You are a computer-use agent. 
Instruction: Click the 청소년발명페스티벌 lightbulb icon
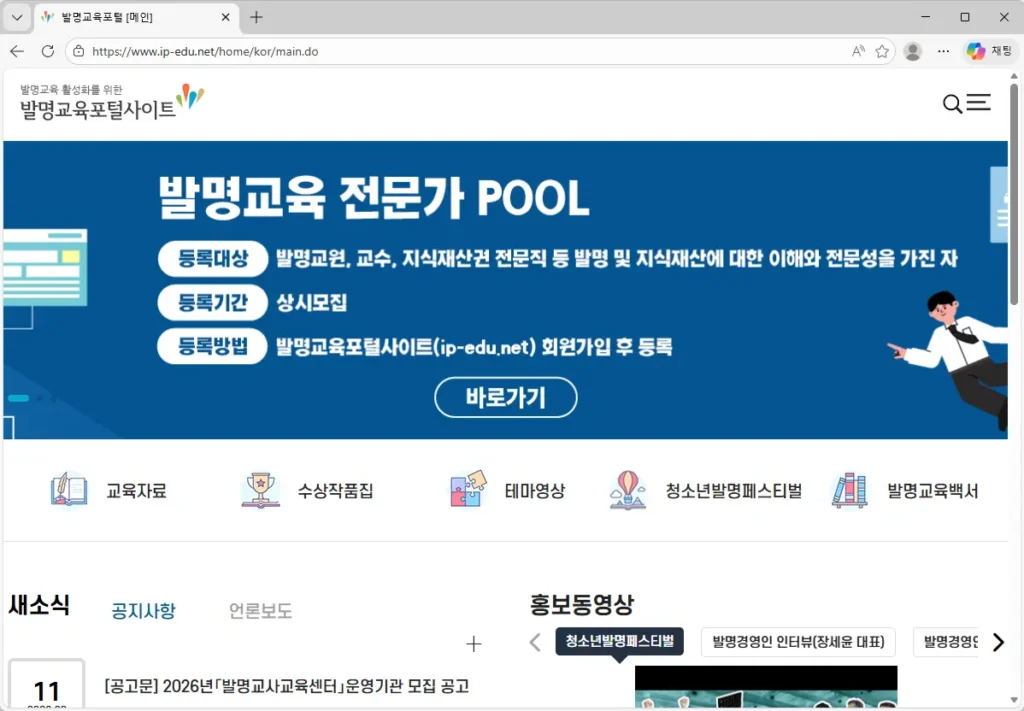pos(628,490)
